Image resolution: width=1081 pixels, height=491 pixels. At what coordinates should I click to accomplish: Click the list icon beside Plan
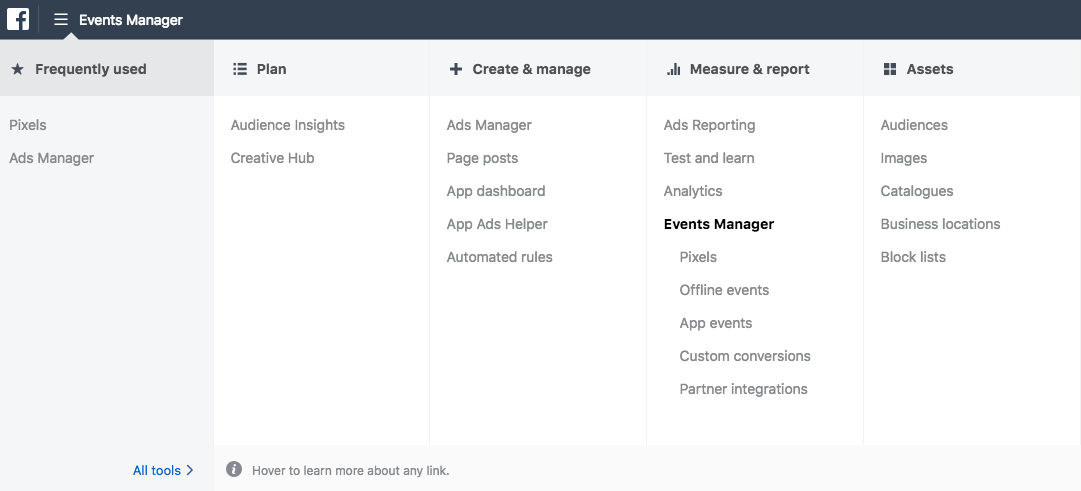click(239, 69)
